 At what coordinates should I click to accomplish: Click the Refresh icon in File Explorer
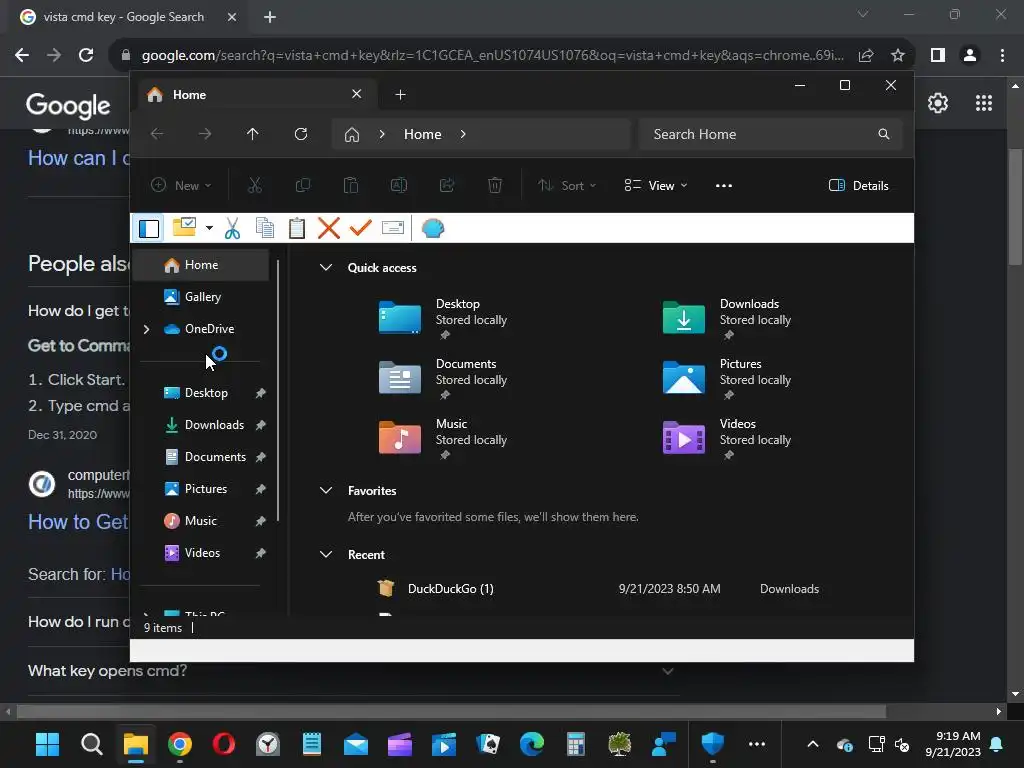click(x=301, y=134)
